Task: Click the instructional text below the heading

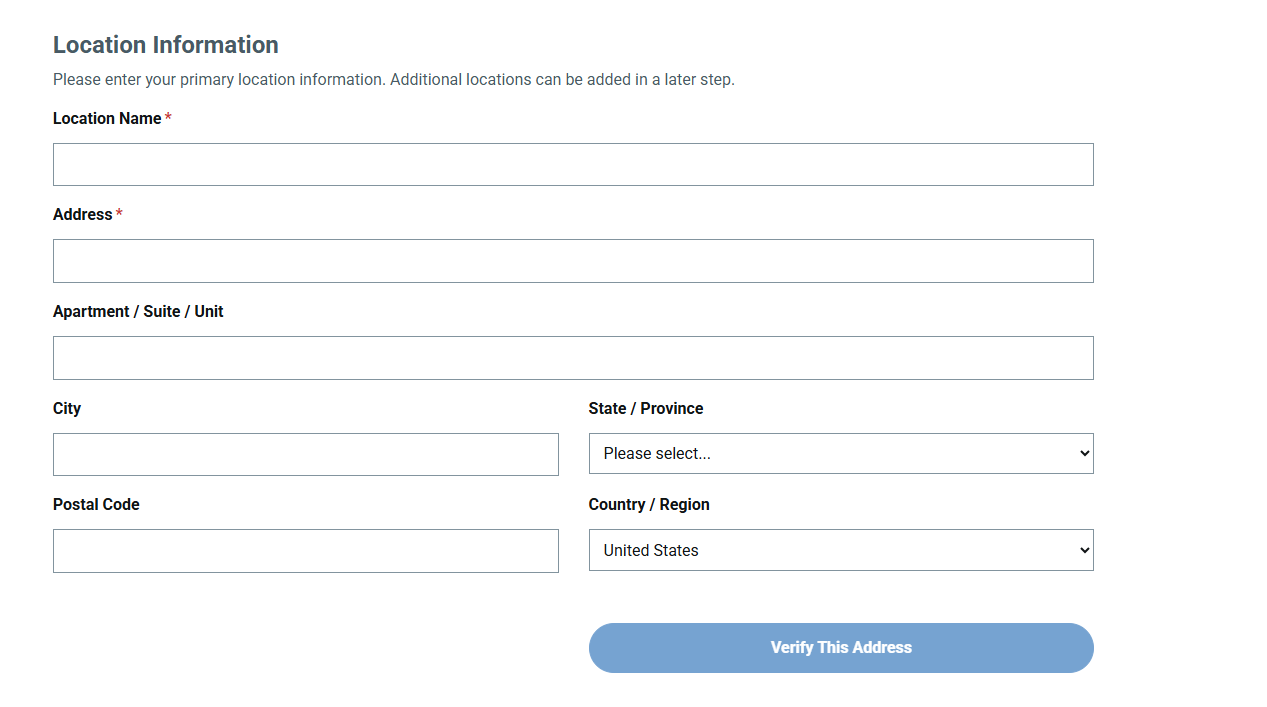Action: point(393,79)
